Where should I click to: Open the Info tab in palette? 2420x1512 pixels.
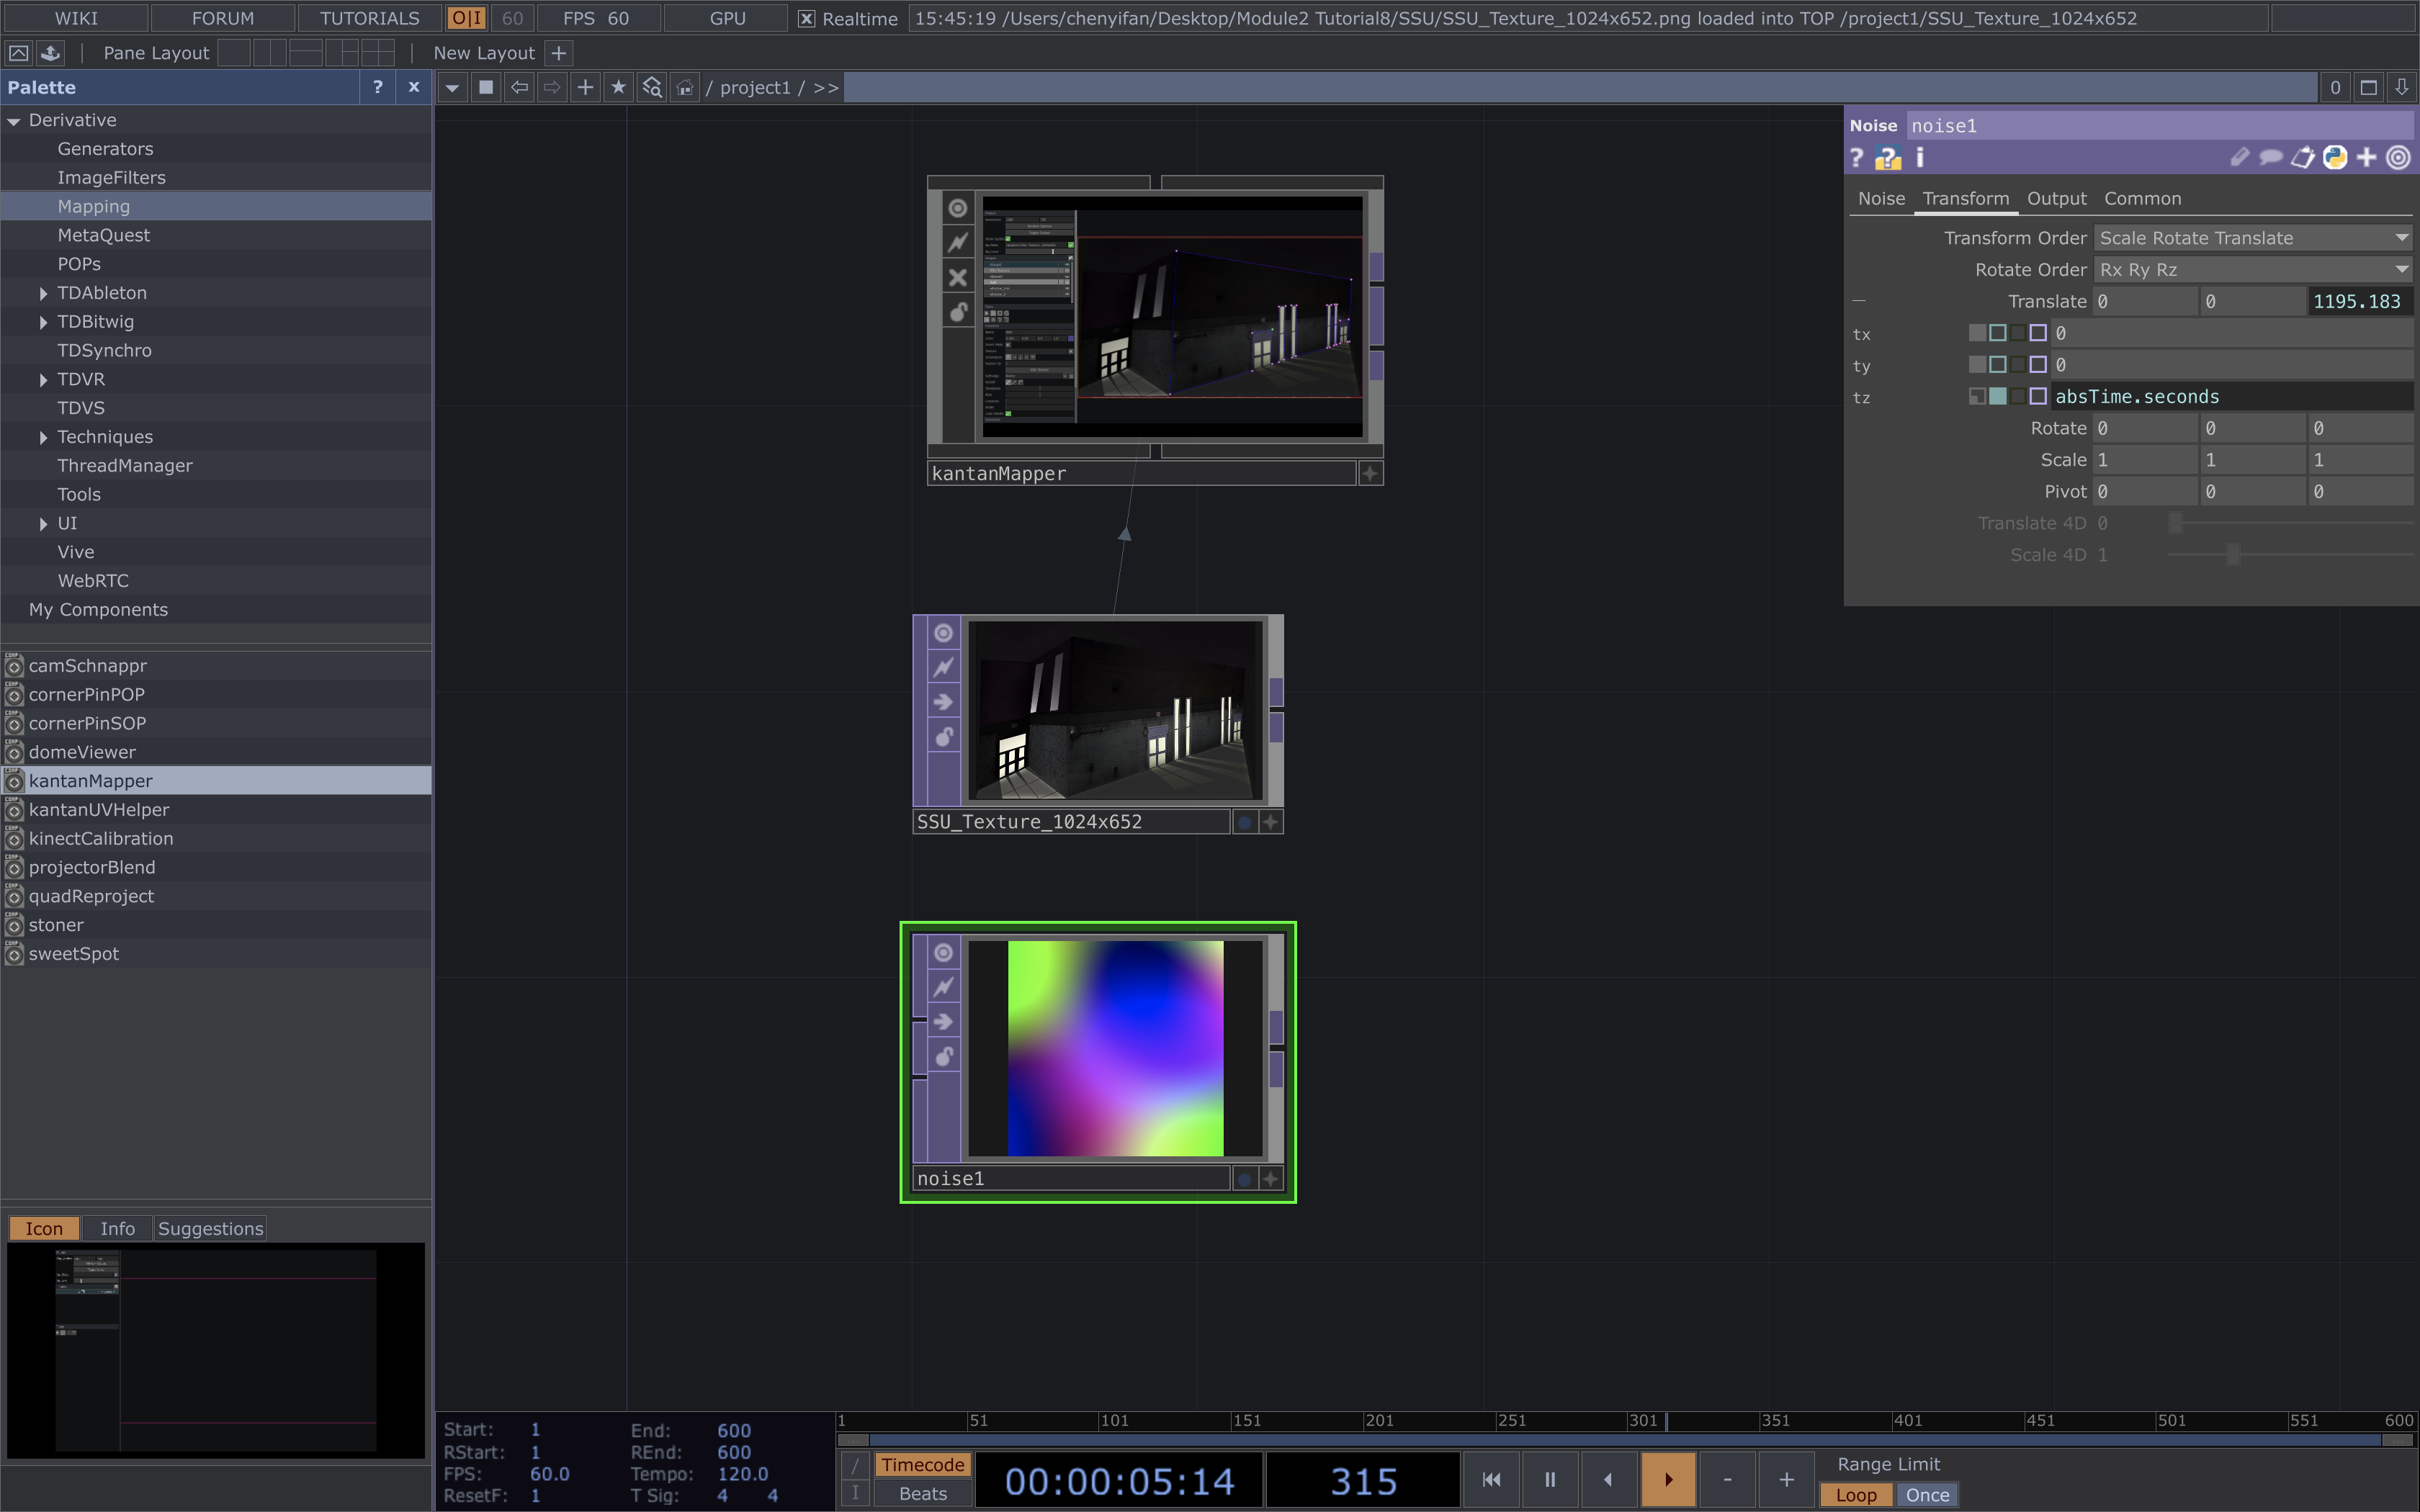coord(117,1228)
